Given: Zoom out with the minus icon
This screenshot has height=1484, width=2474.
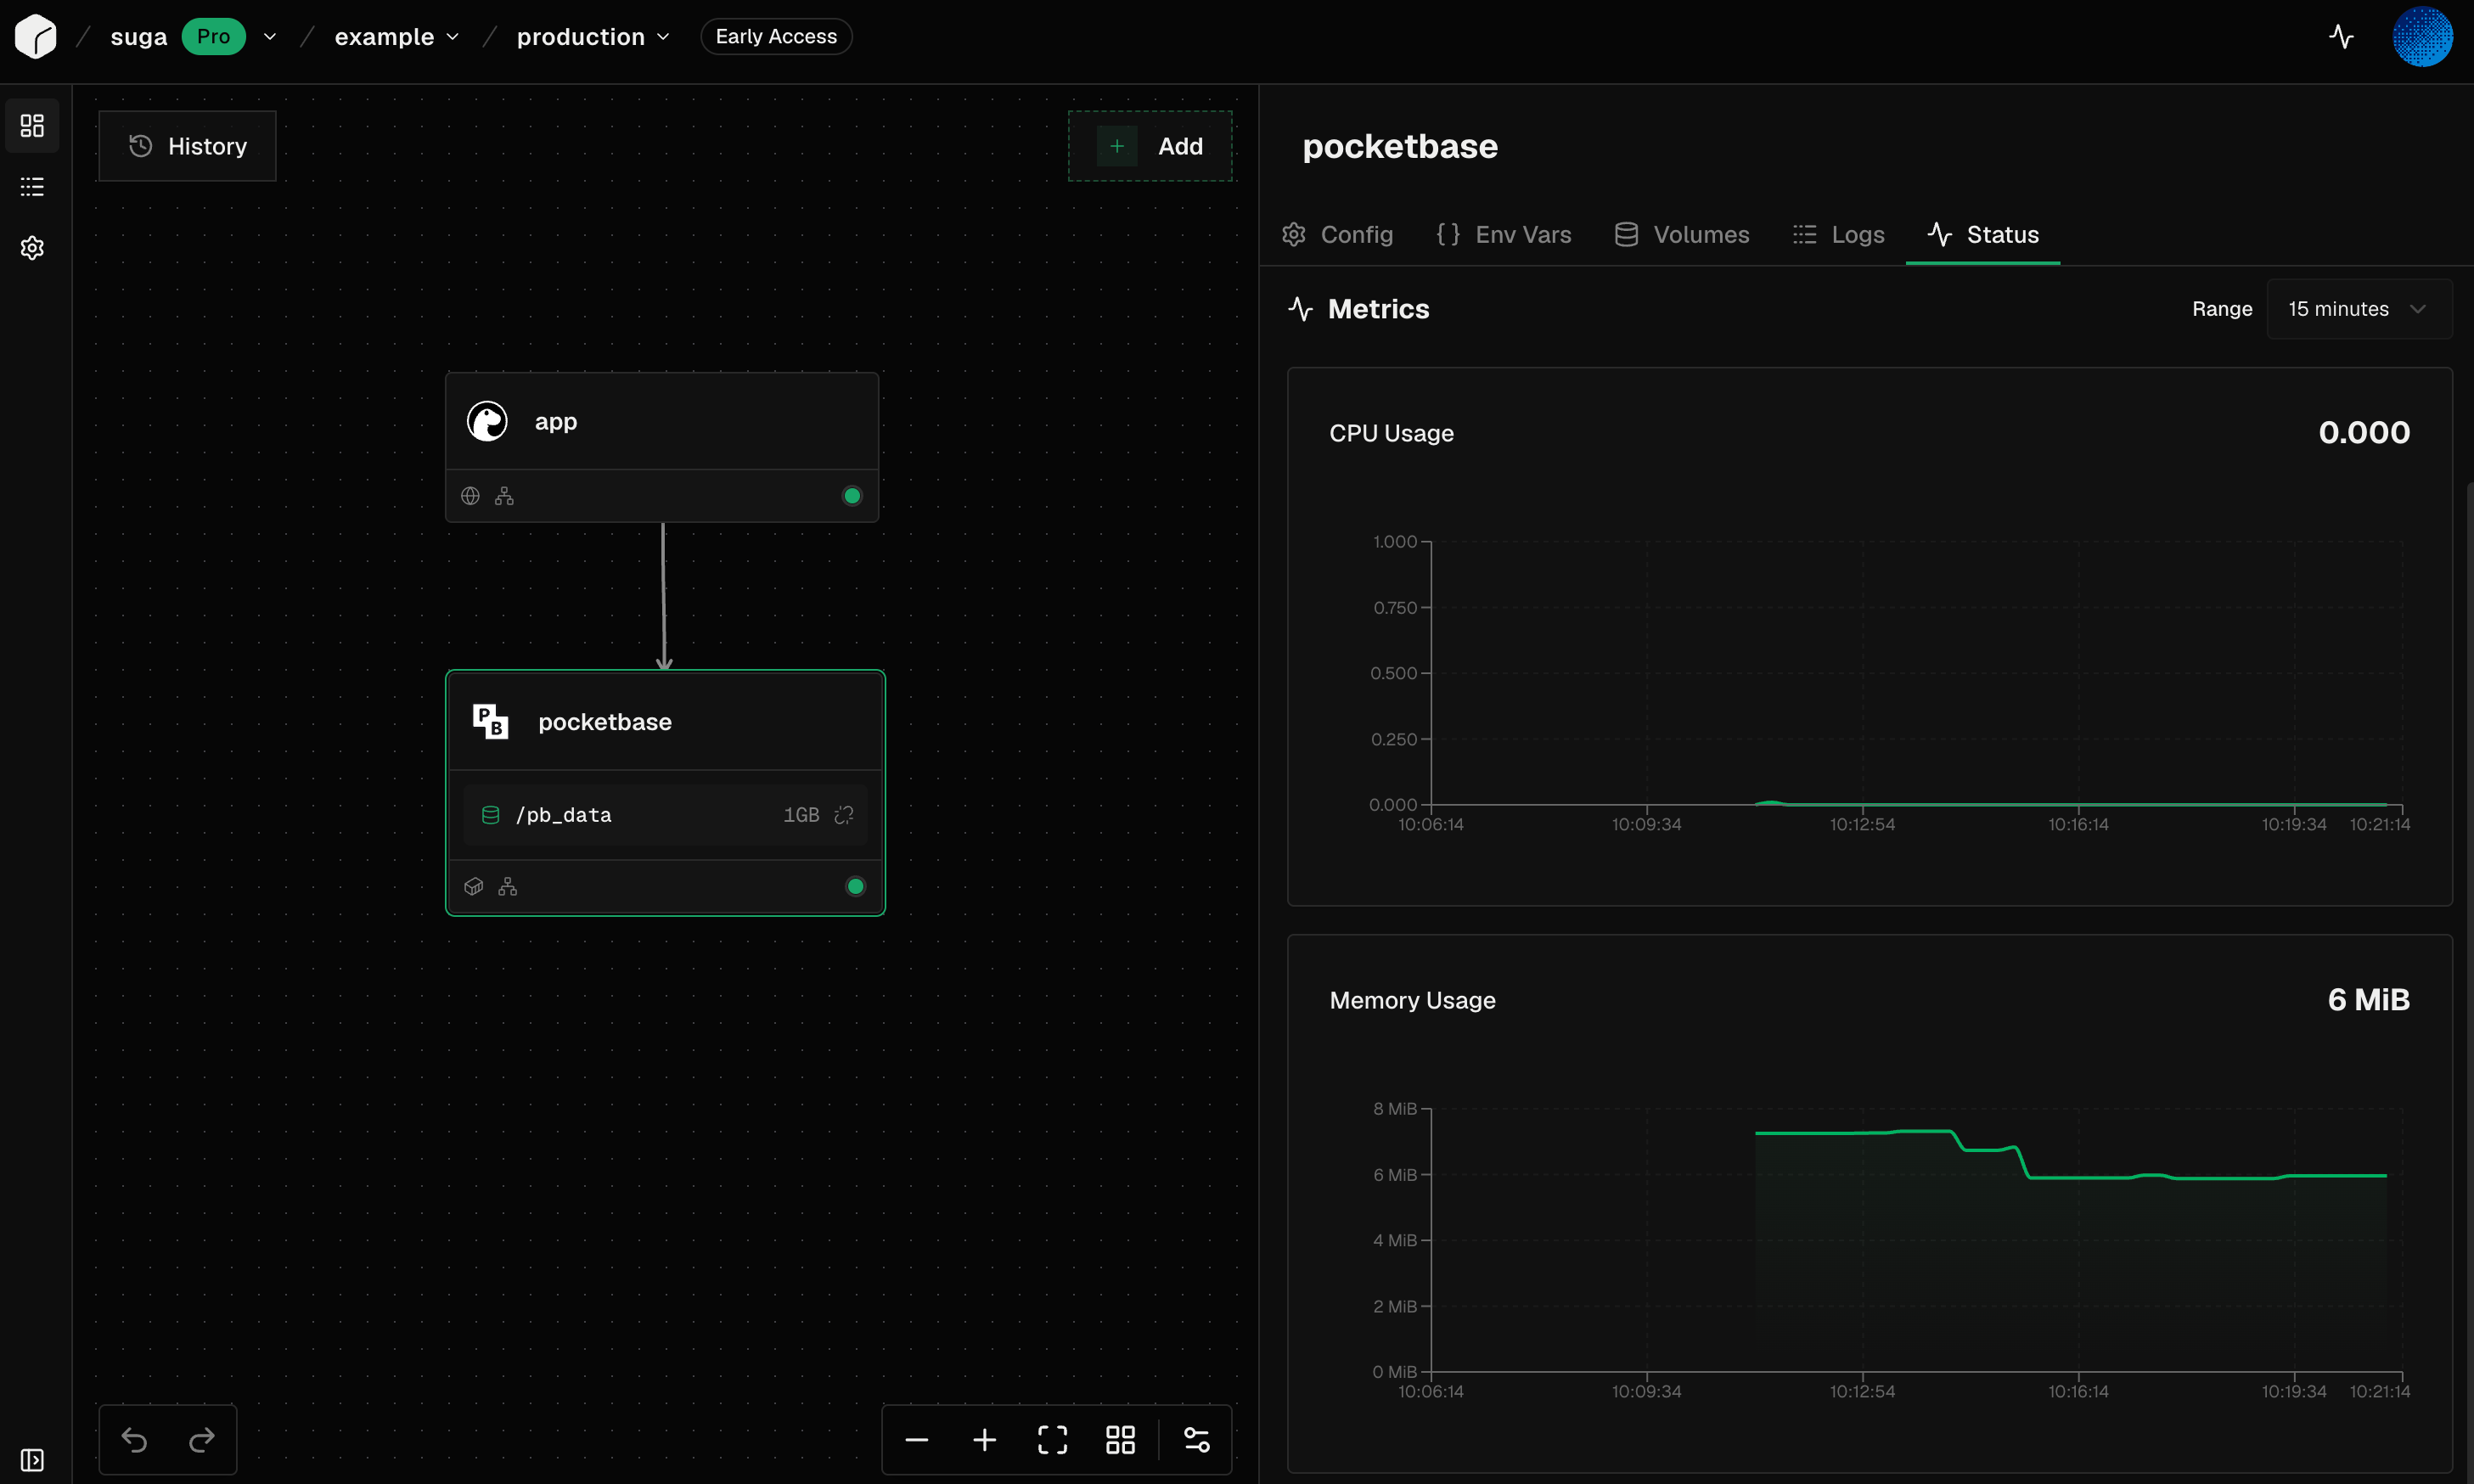Looking at the screenshot, I should tap(917, 1440).
